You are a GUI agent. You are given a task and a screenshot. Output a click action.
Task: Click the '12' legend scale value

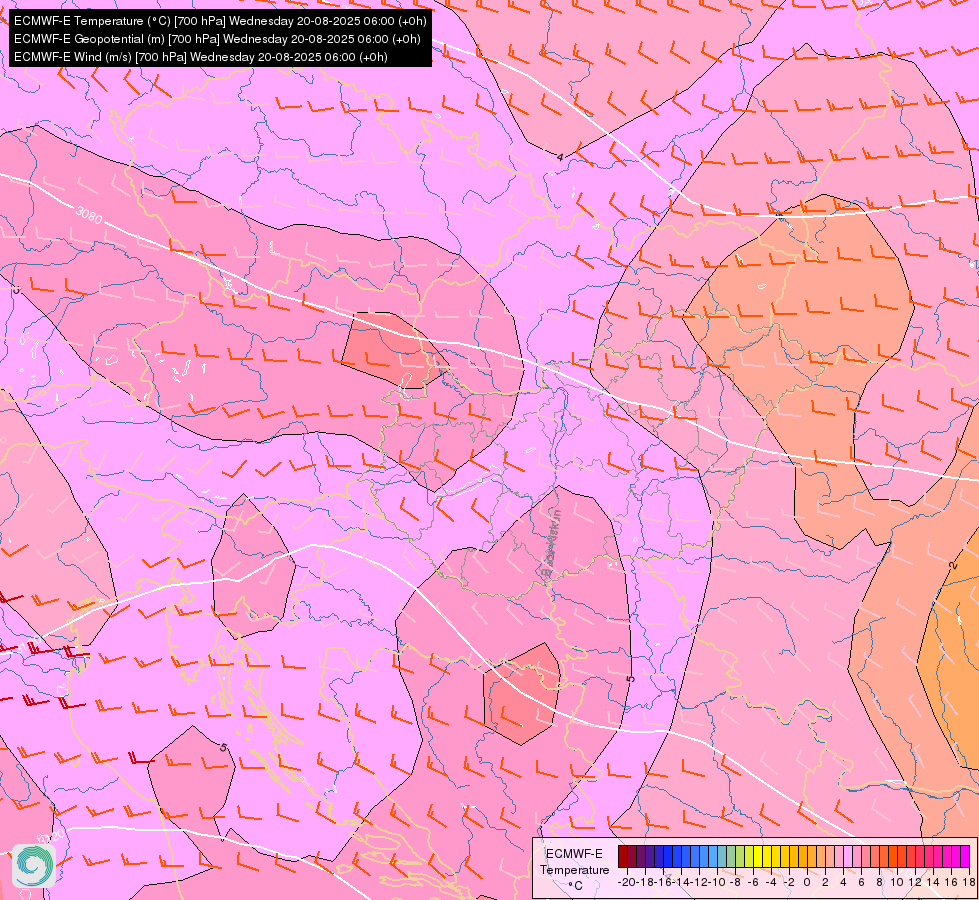(x=915, y=883)
